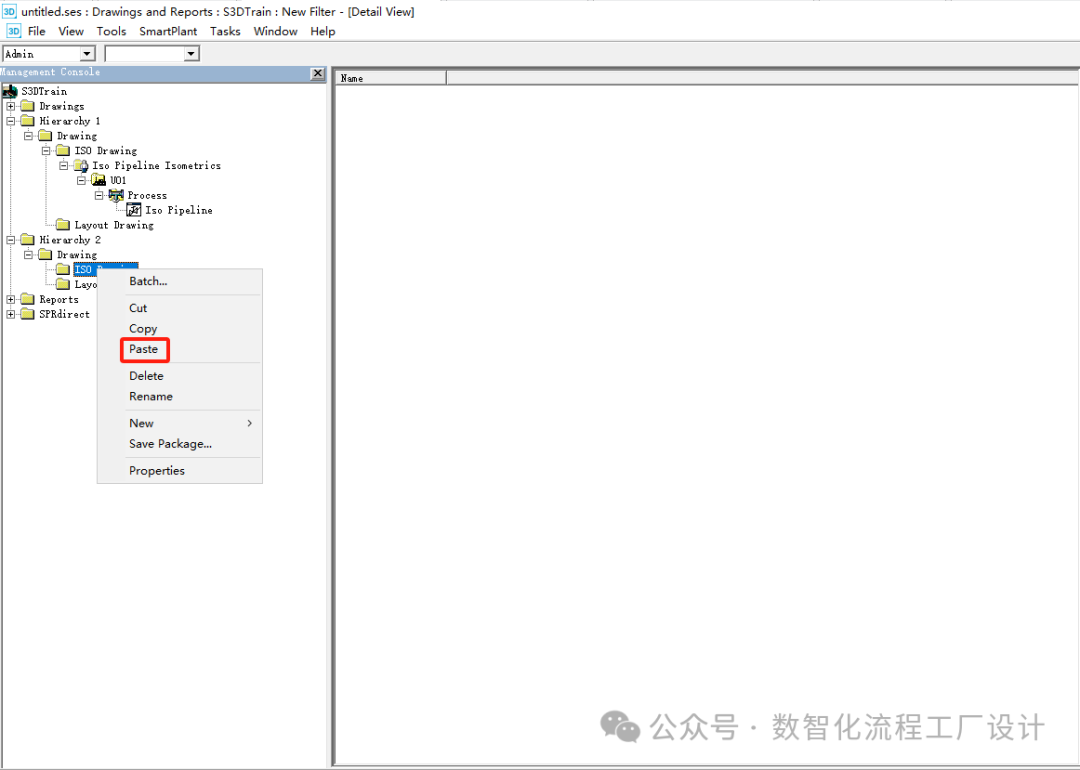Click the Name column header

(391, 78)
